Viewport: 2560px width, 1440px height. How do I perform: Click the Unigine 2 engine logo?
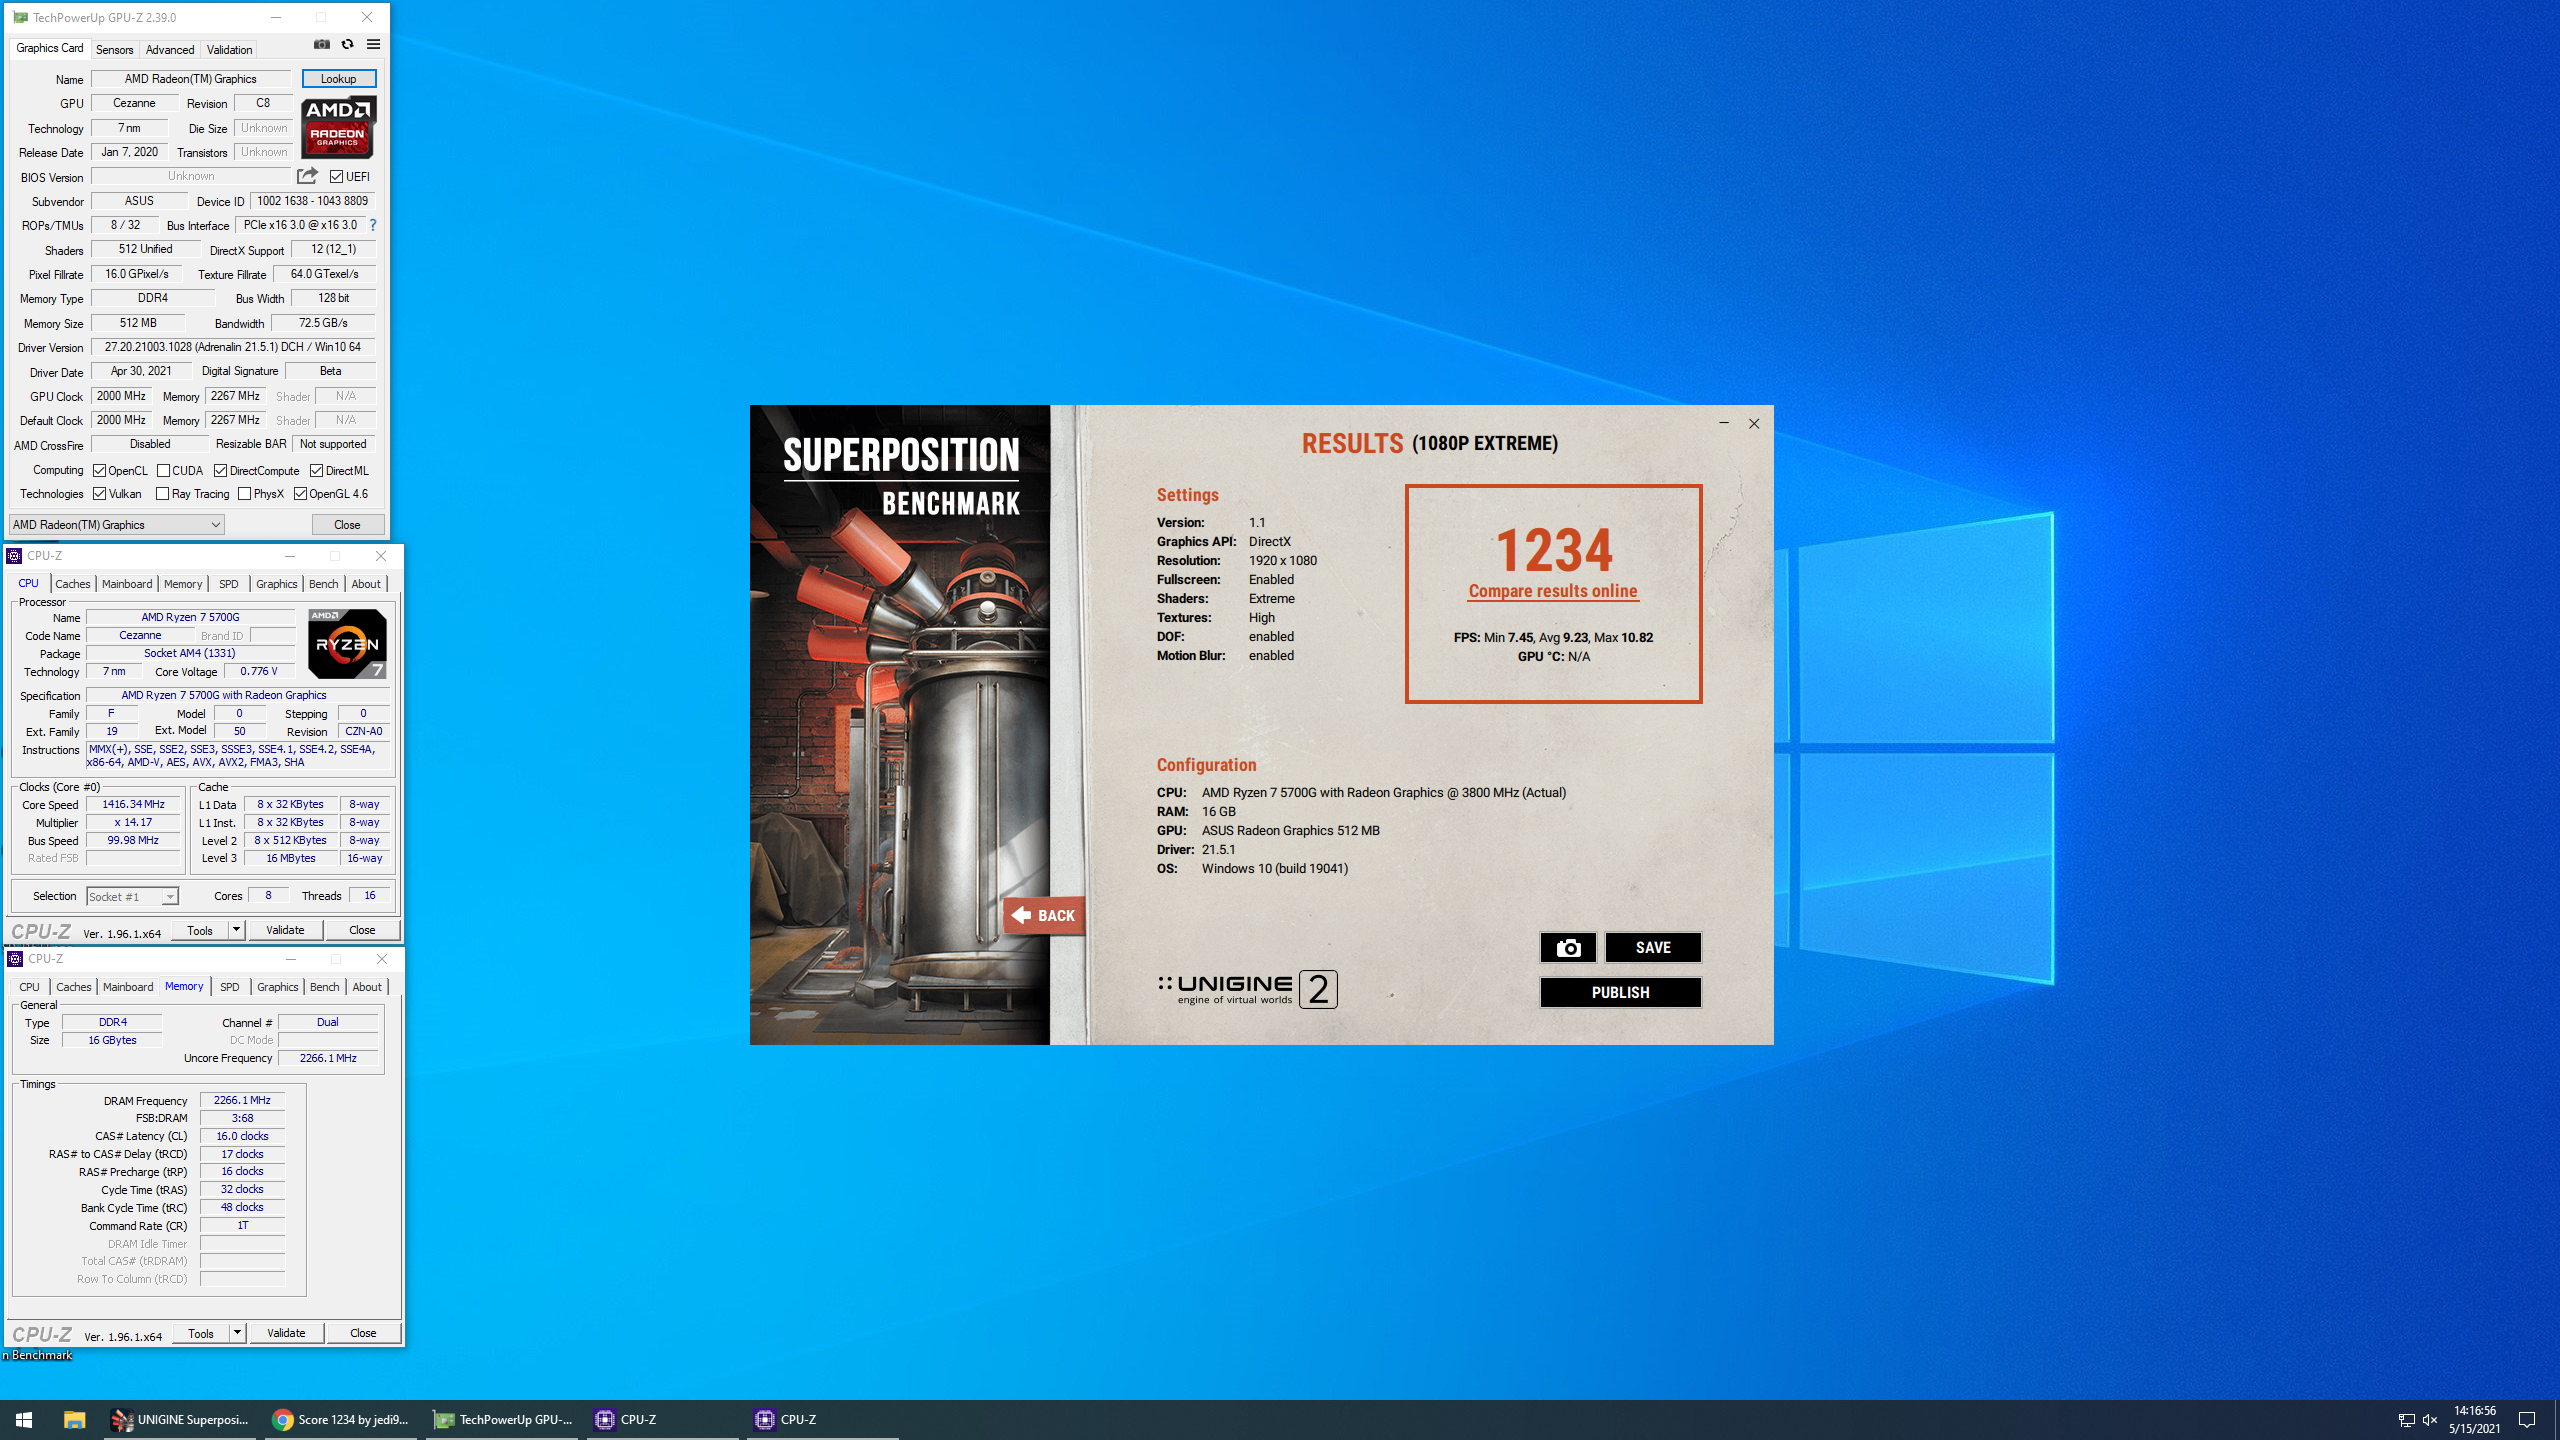pos(1247,989)
